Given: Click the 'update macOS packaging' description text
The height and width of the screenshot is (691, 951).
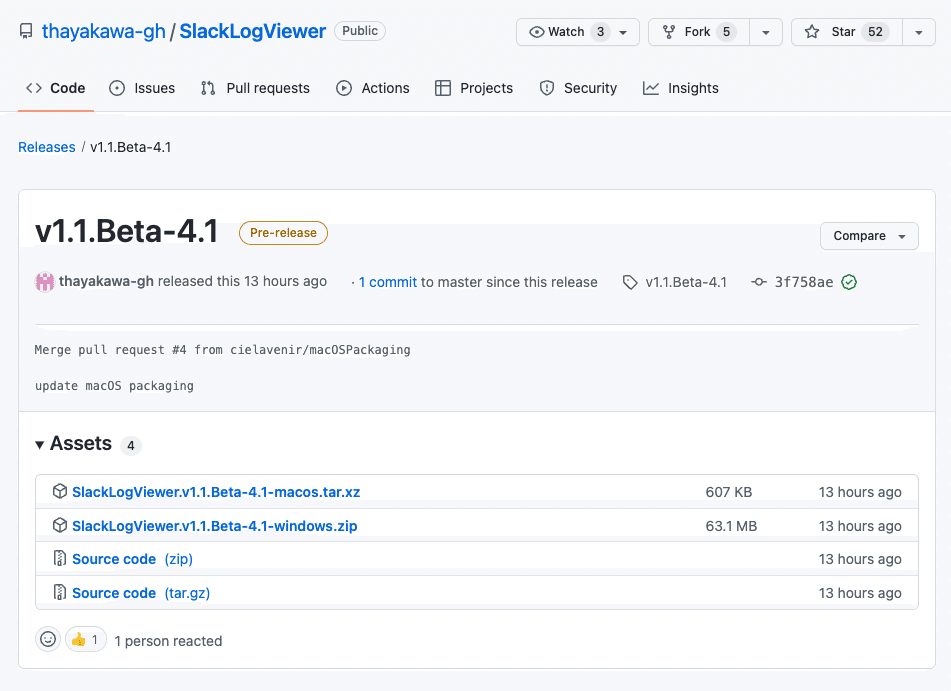Looking at the screenshot, I should 115,386.
